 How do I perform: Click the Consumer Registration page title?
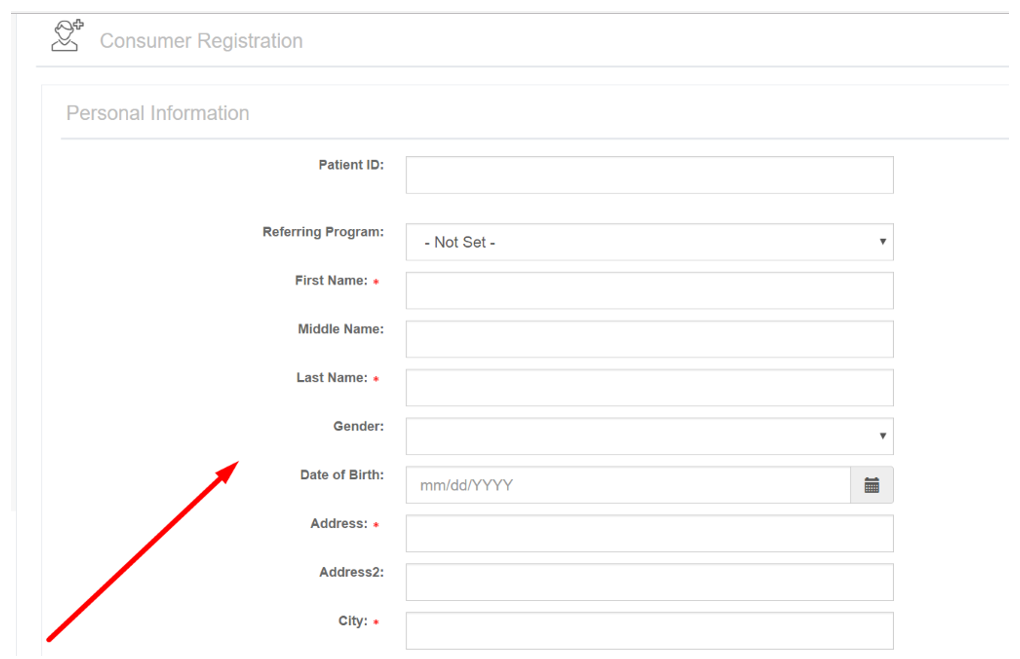[x=201, y=41]
